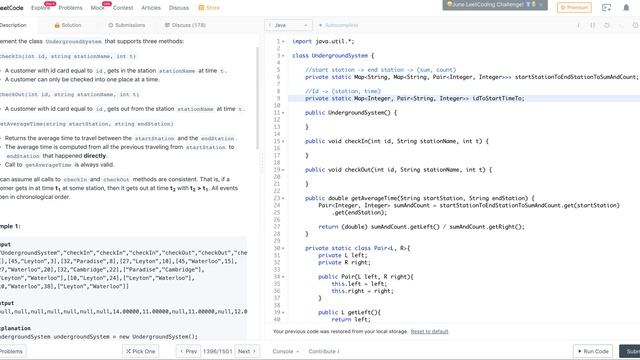
Task: Open the Submissions tab
Action: pyautogui.click(x=127, y=25)
